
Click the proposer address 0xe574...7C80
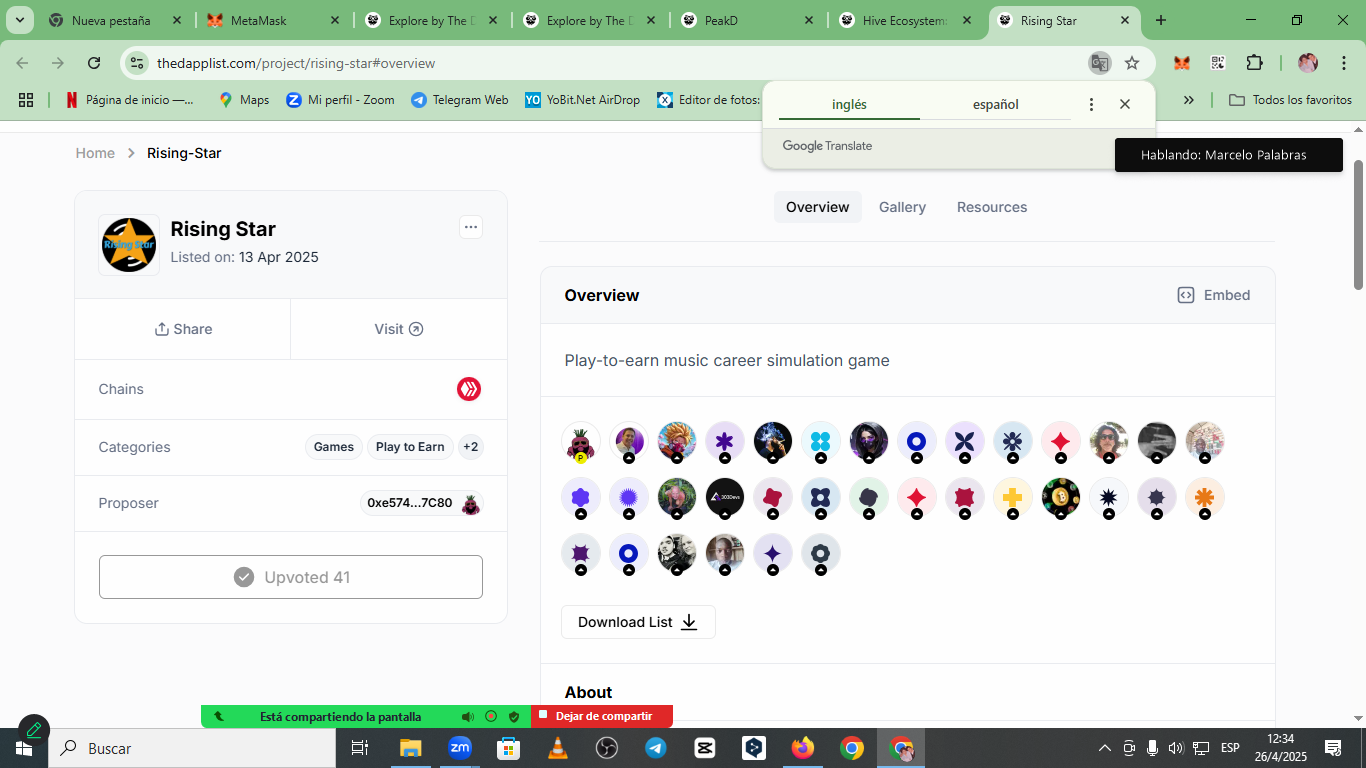point(409,503)
